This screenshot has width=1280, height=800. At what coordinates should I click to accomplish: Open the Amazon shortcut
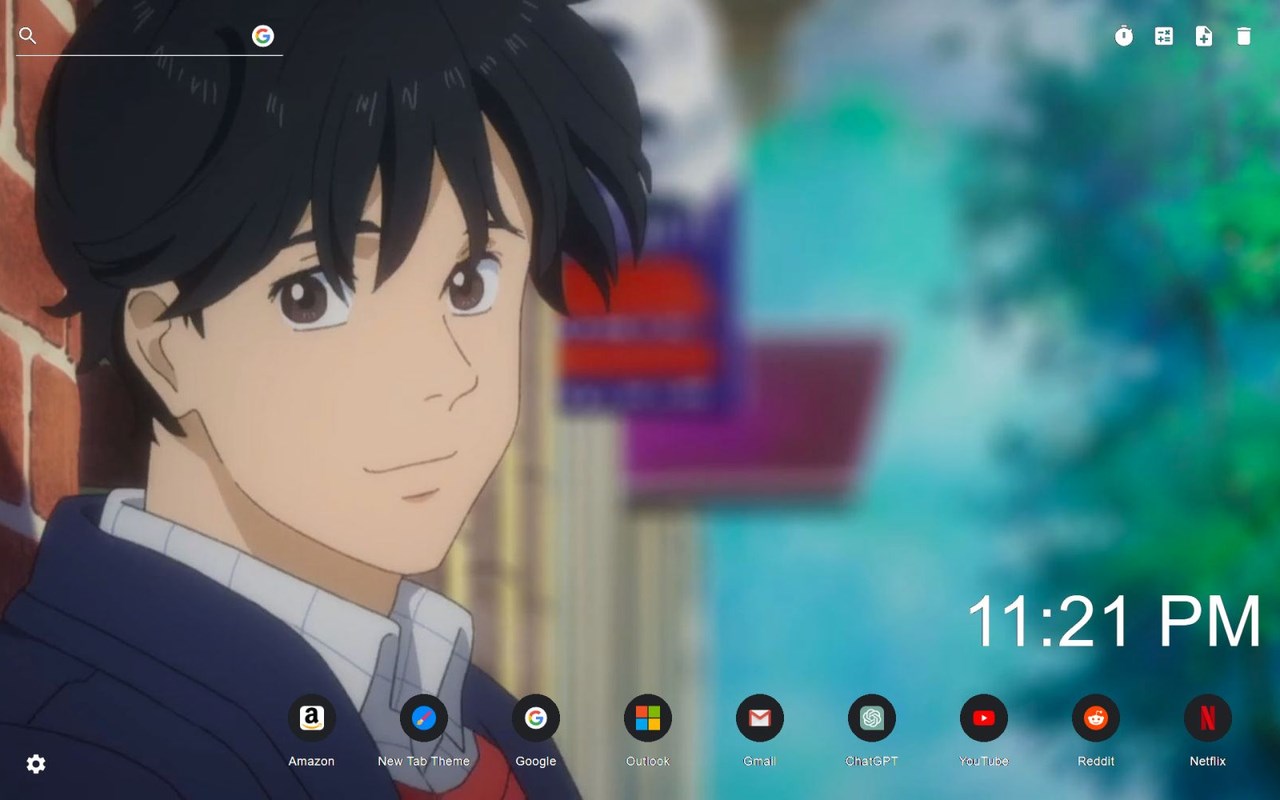pyautogui.click(x=312, y=718)
